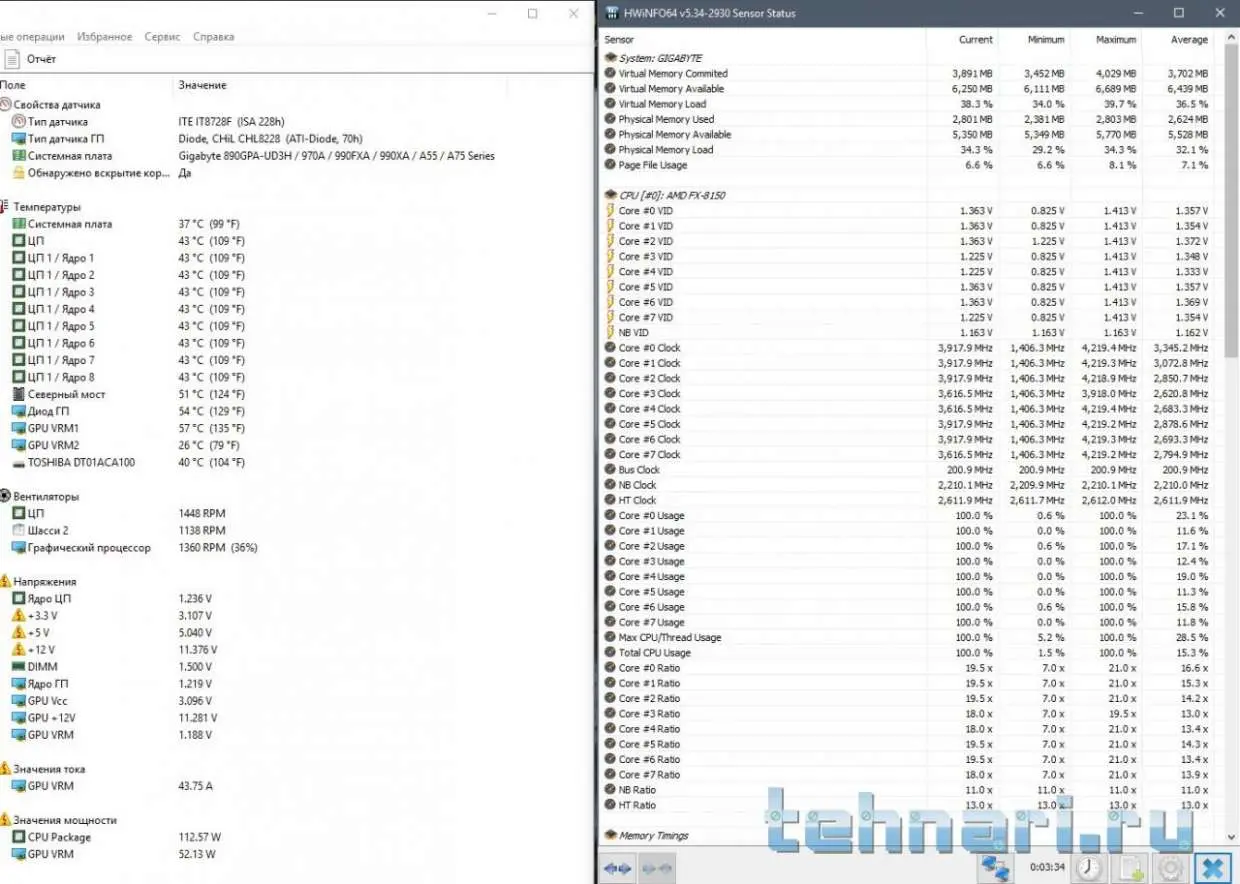This screenshot has height=884, width=1240.
Task: Click the DIMM memory module icon
Action: click(x=19, y=666)
